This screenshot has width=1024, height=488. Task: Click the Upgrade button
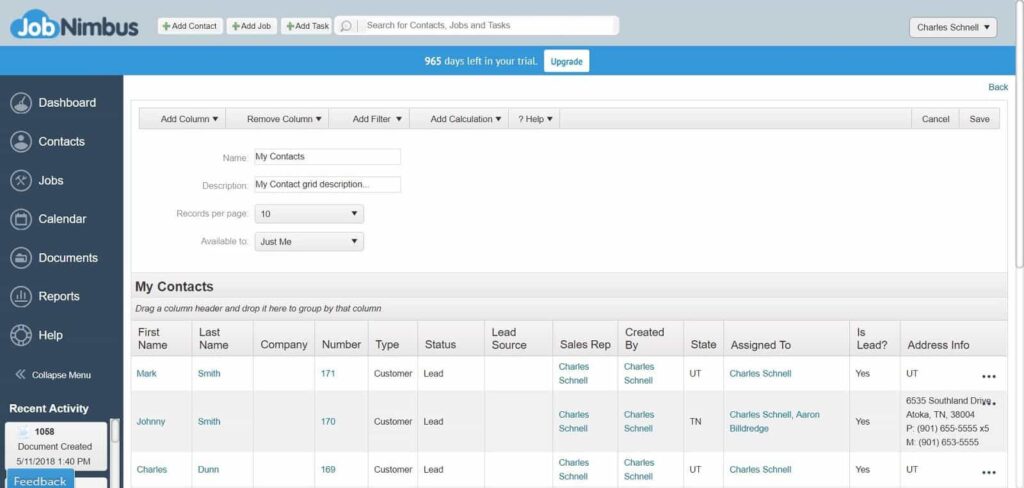(566, 61)
